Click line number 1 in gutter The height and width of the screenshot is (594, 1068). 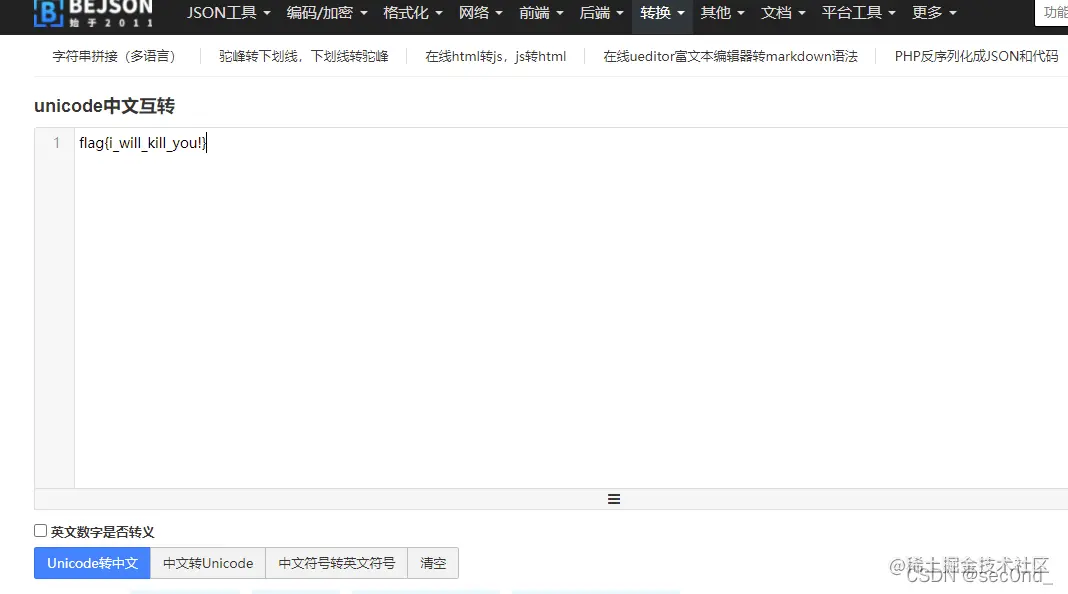point(57,142)
